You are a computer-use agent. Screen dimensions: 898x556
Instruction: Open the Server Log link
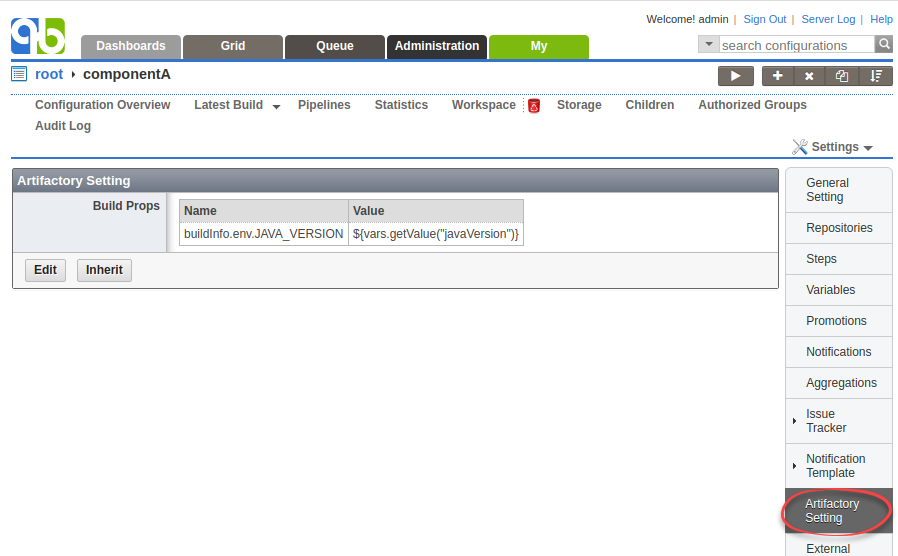click(828, 19)
